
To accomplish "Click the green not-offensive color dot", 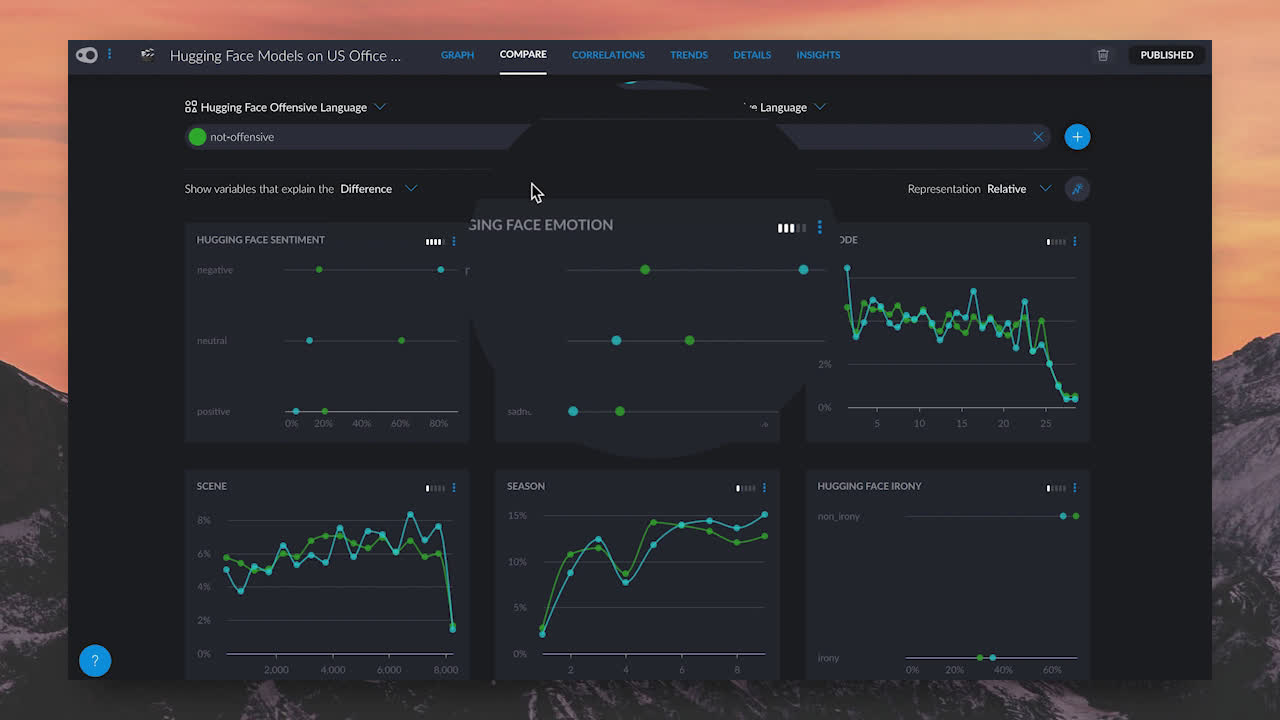I will 197,137.
